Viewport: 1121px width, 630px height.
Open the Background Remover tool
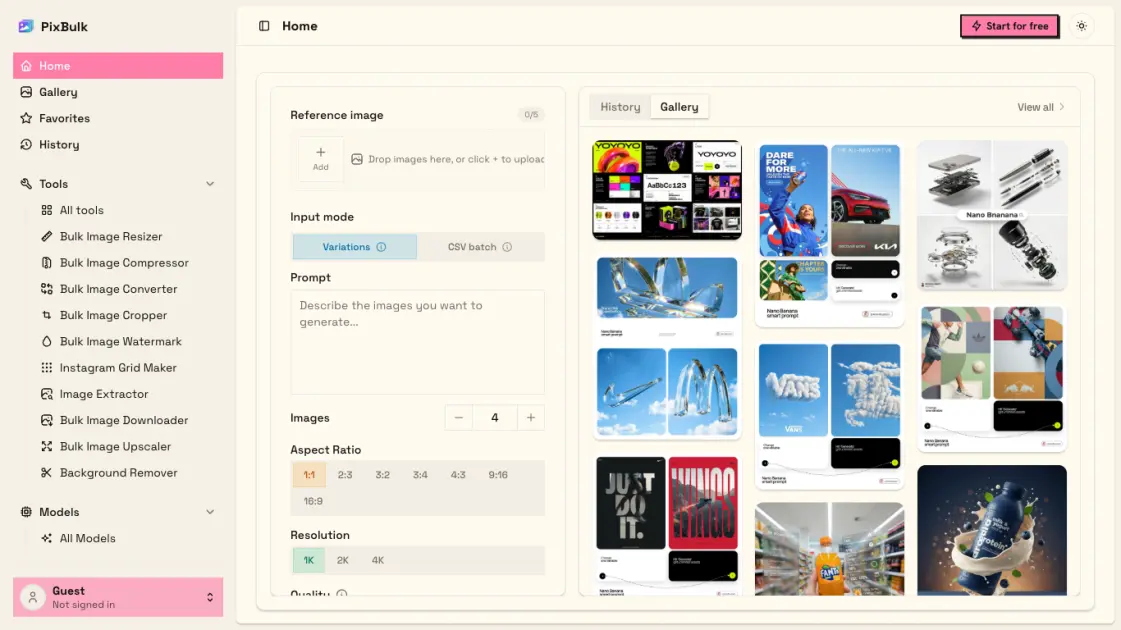click(119, 473)
